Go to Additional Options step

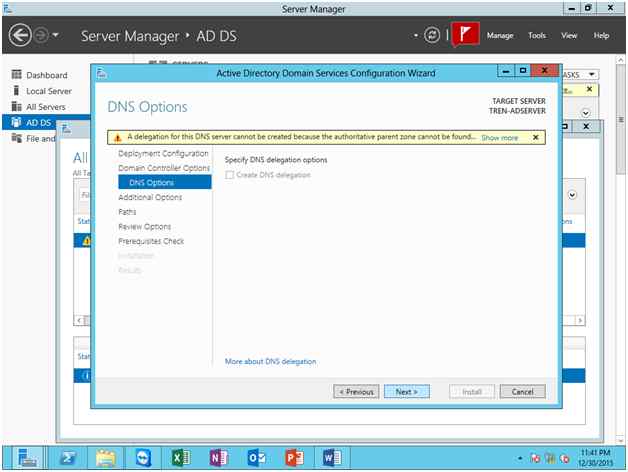[x=150, y=197]
